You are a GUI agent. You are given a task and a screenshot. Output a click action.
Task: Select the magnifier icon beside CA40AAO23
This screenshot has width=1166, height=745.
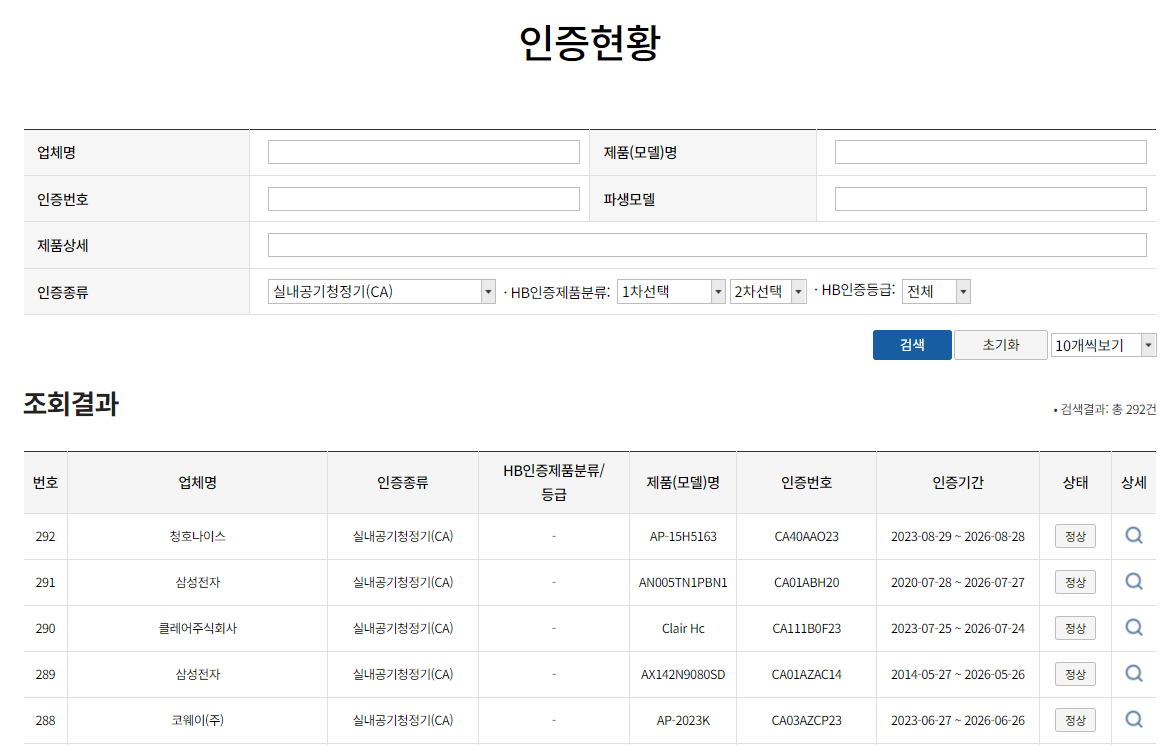click(1133, 536)
